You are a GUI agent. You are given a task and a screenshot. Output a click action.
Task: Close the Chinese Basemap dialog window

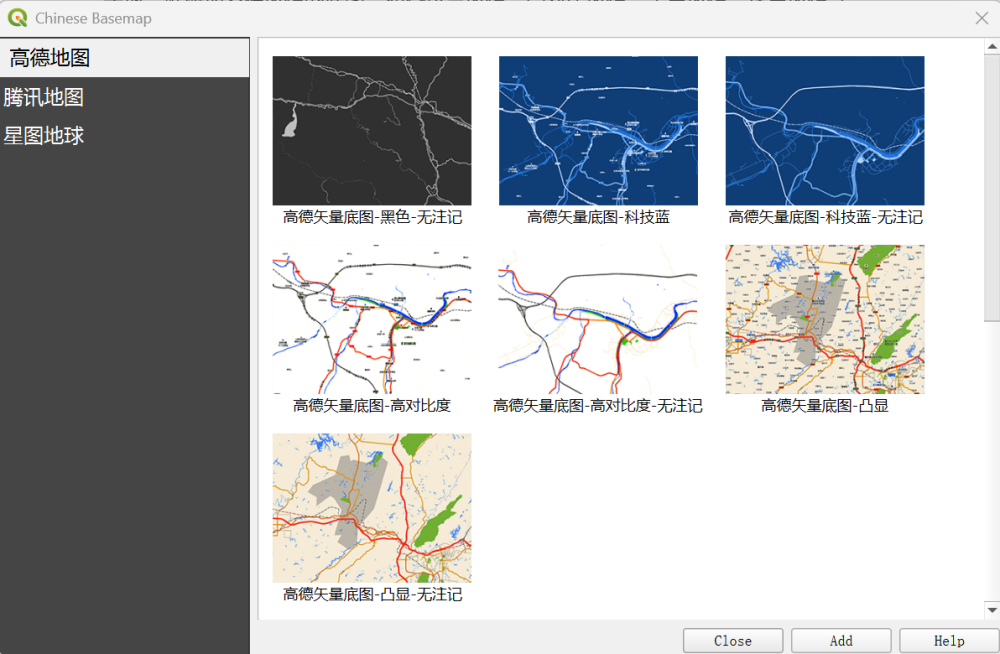click(x=982, y=19)
